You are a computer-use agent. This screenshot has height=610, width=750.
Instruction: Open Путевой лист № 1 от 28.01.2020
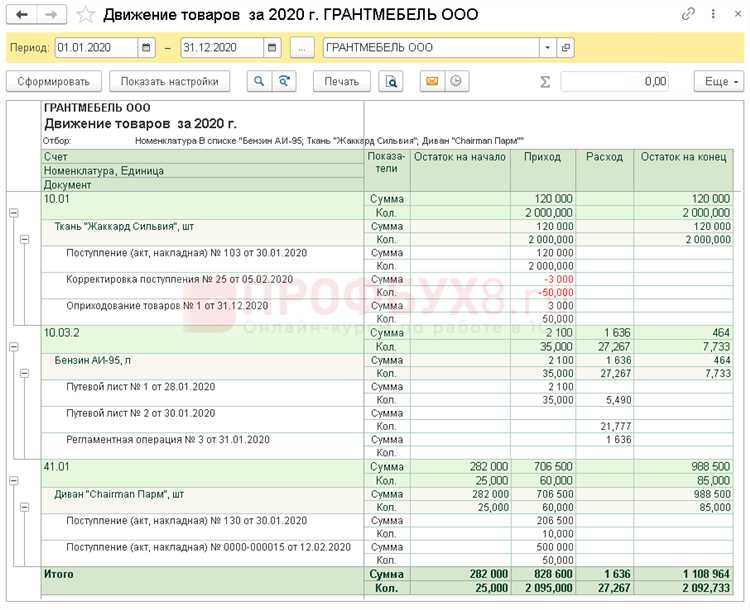pyautogui.click(x=141, y=387)
